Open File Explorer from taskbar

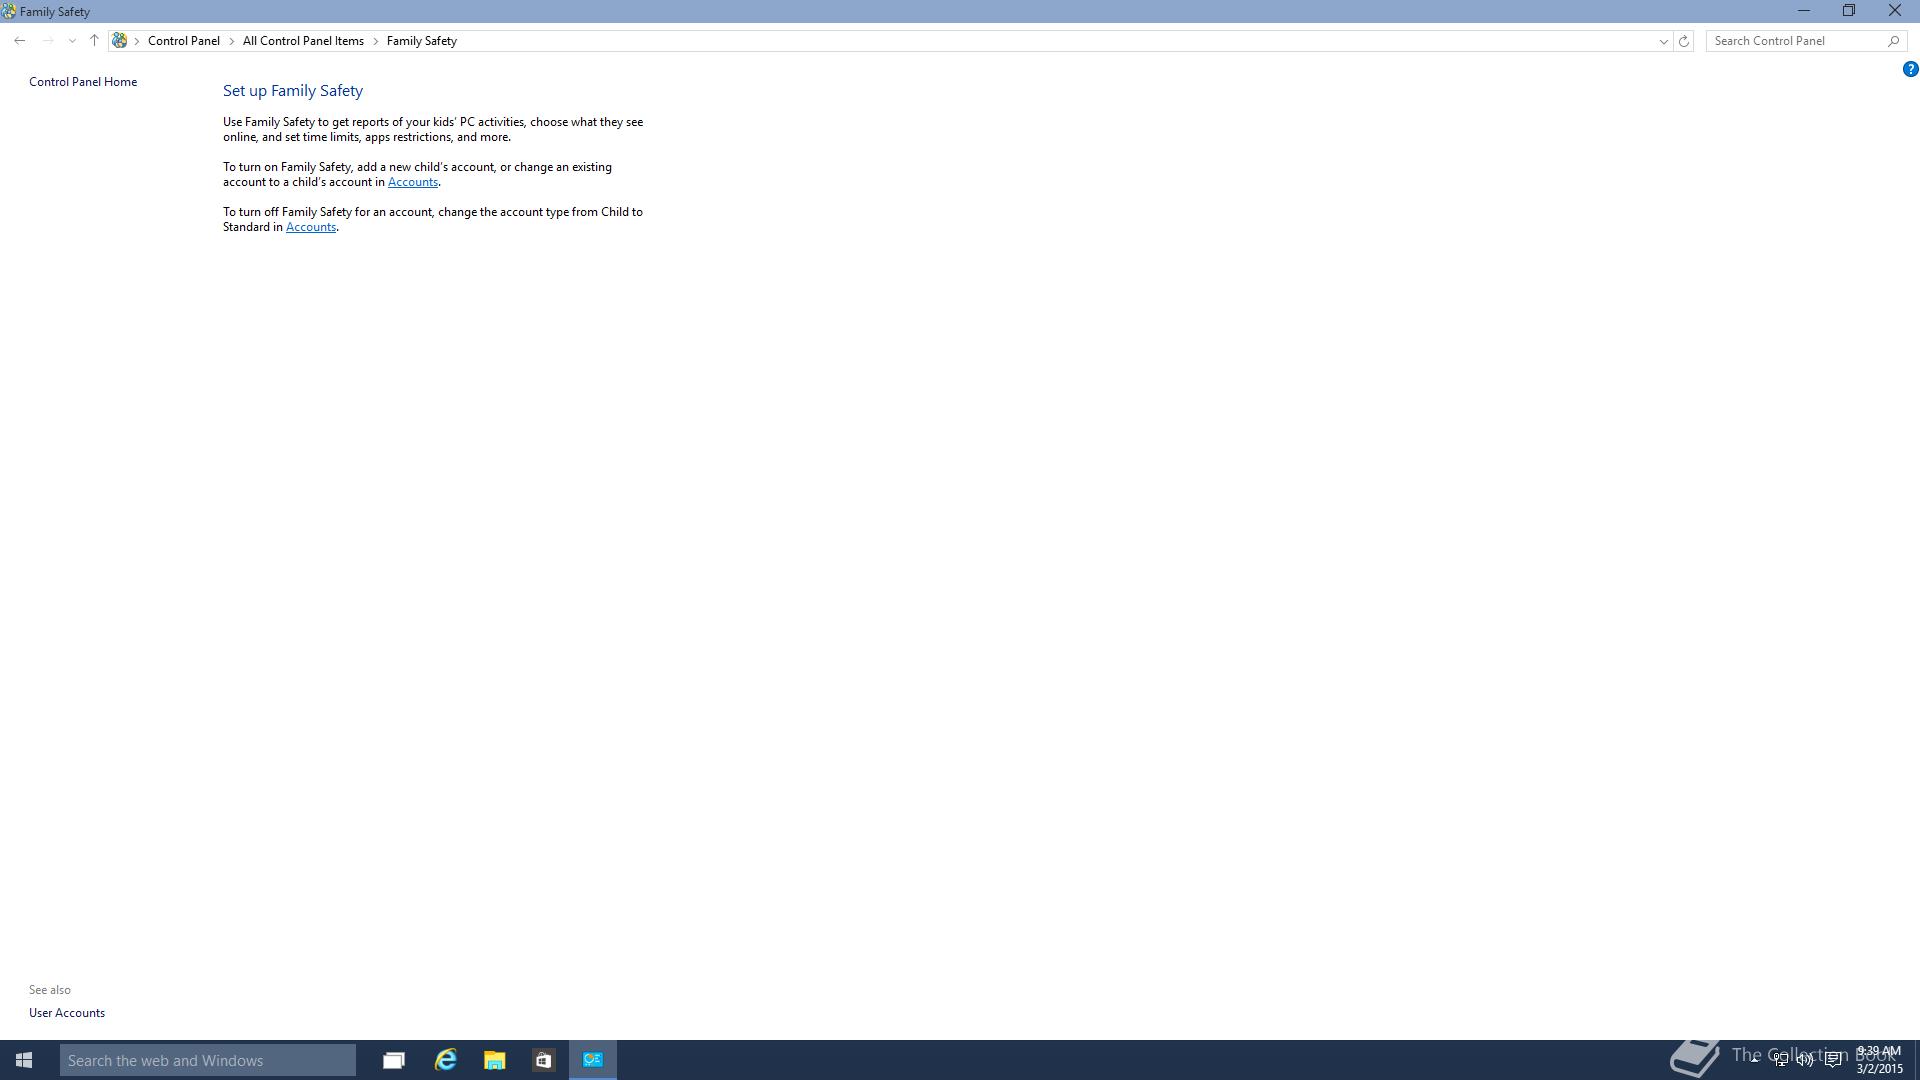[495, 1060]
